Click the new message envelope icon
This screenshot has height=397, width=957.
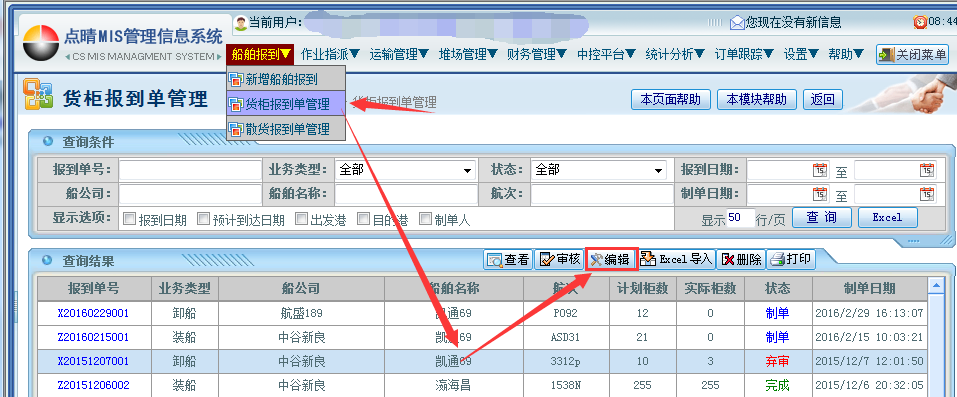coord(737,23)
